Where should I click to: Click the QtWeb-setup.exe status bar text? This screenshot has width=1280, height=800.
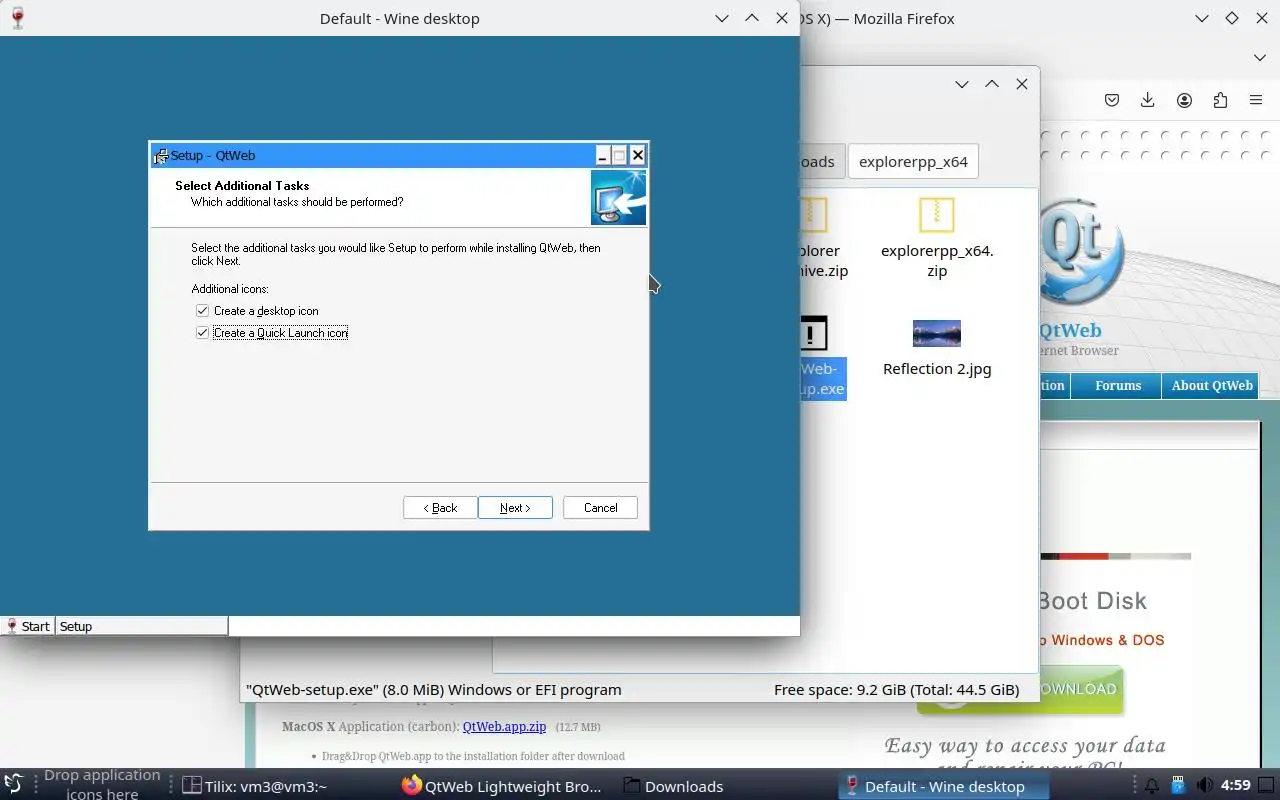click(x=434, y=689)
